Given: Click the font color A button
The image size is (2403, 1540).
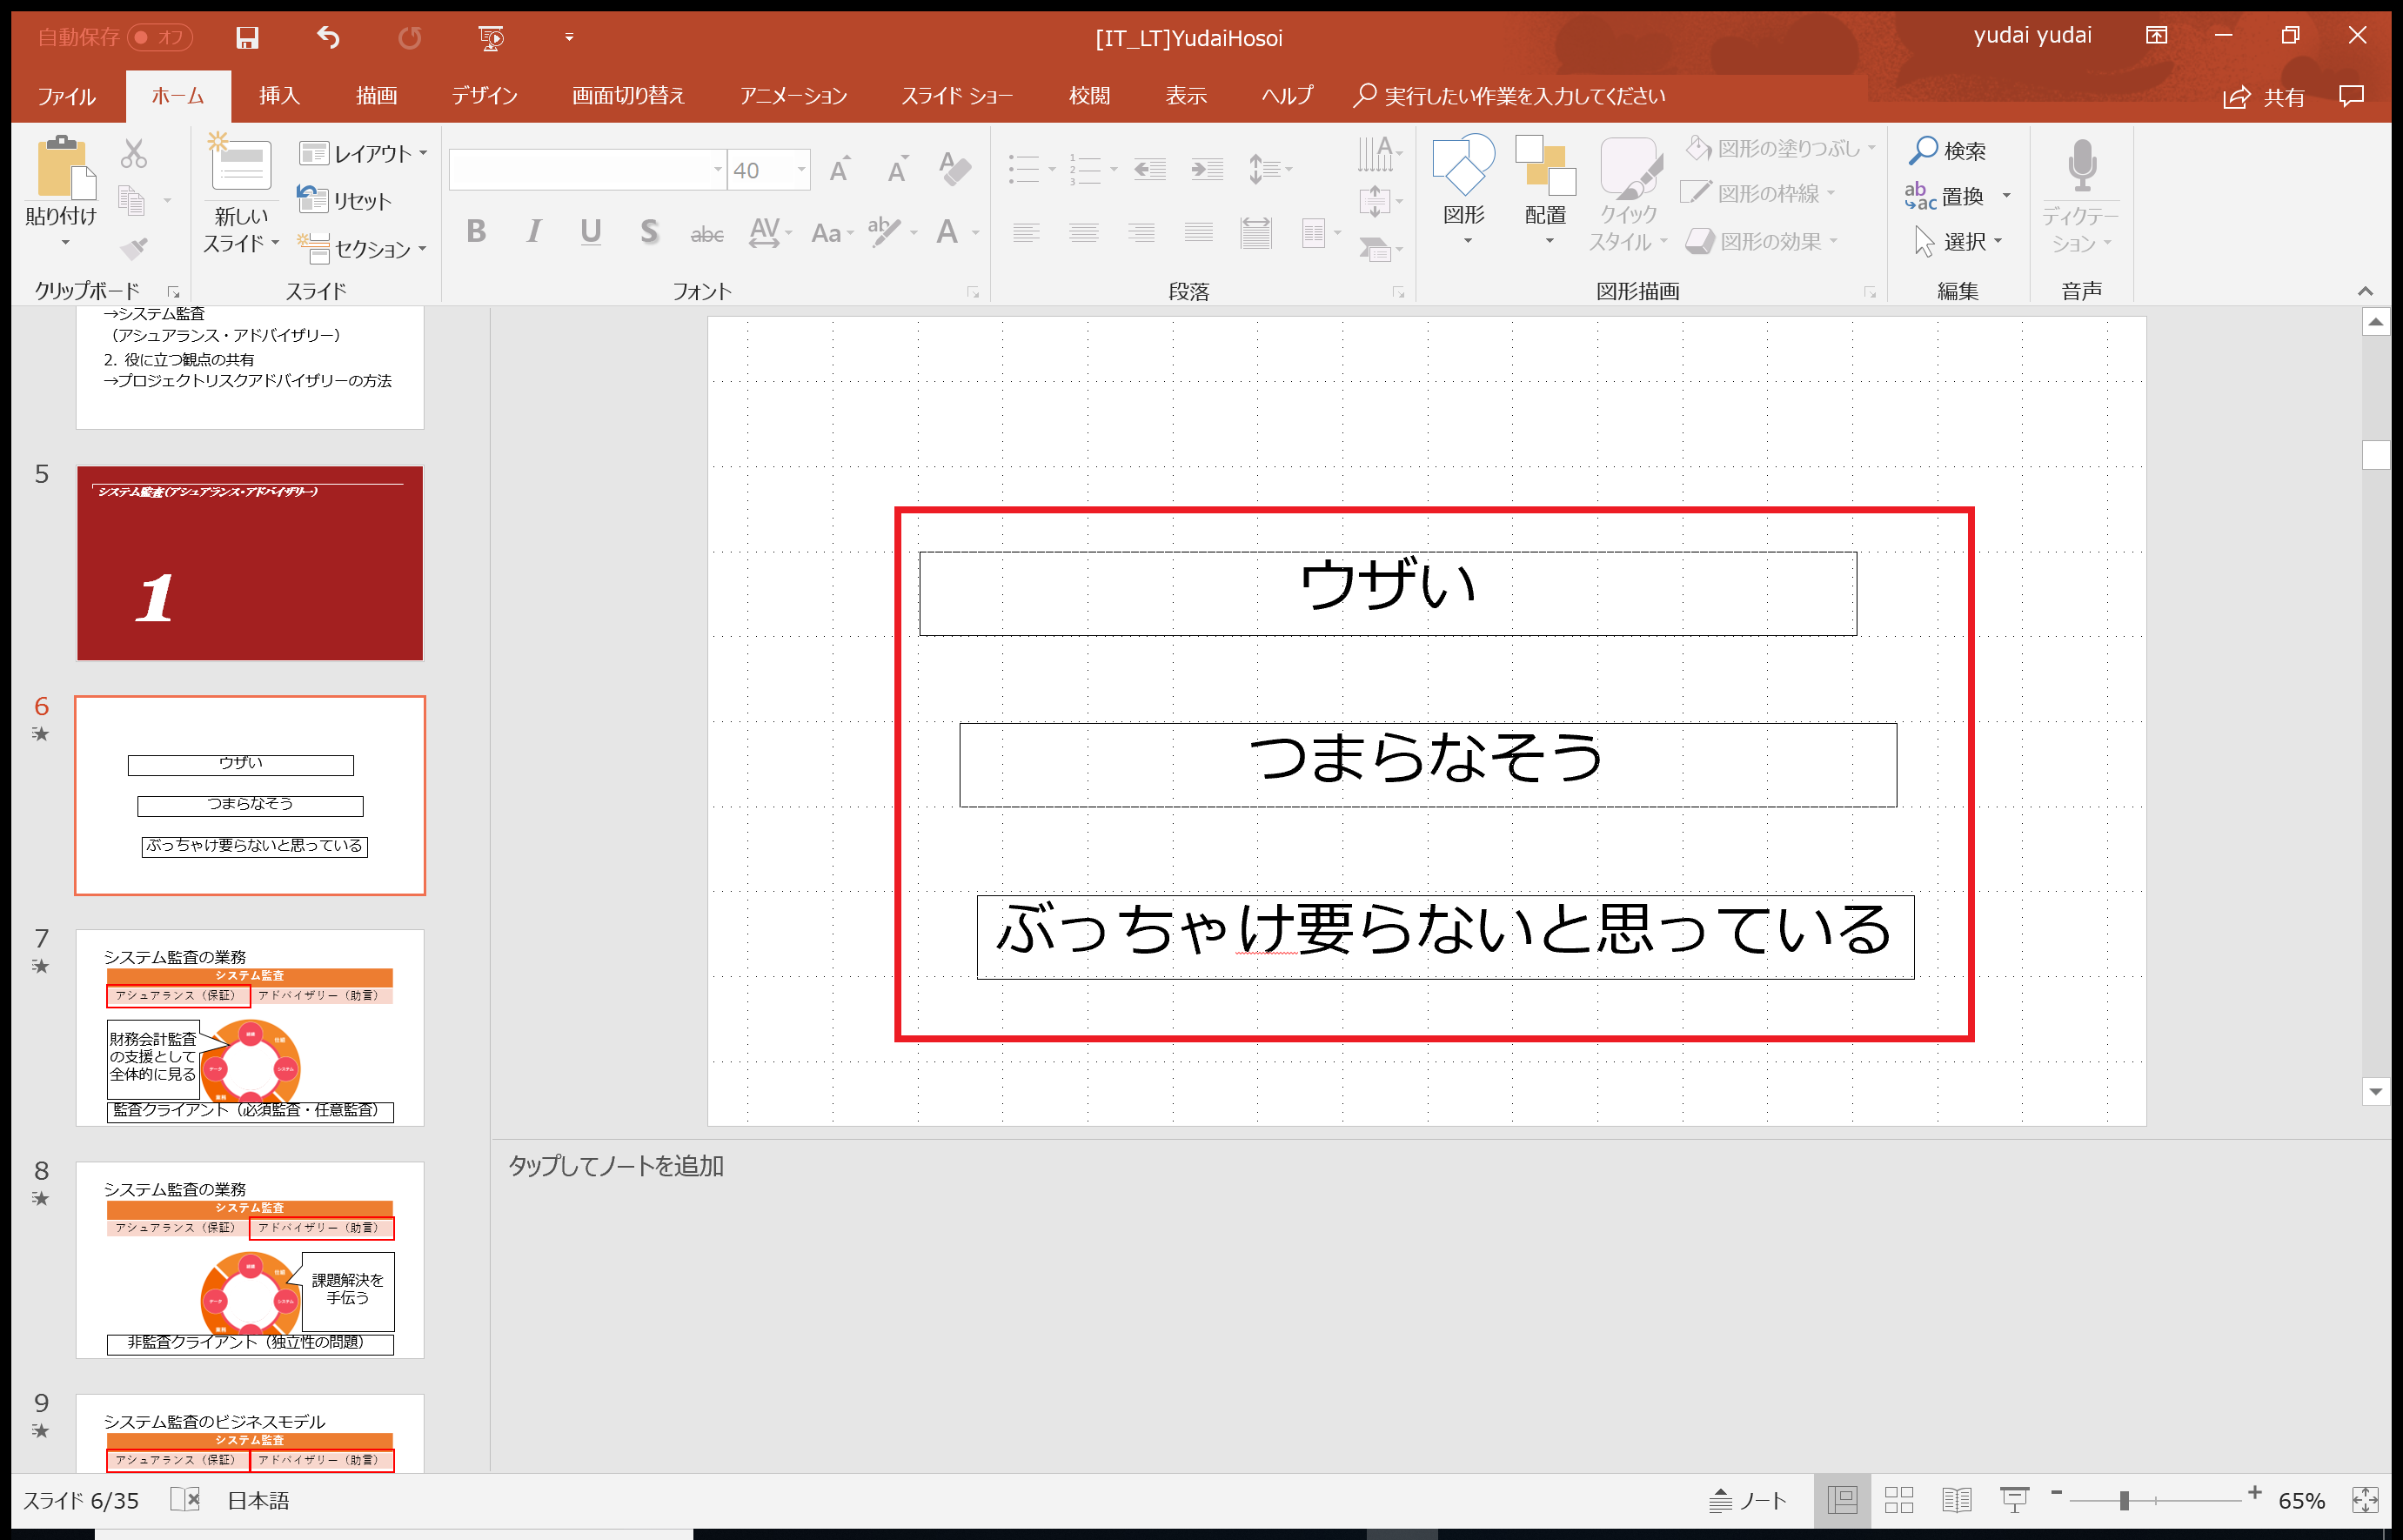Looking at the screenshot, I should [947, 232].
